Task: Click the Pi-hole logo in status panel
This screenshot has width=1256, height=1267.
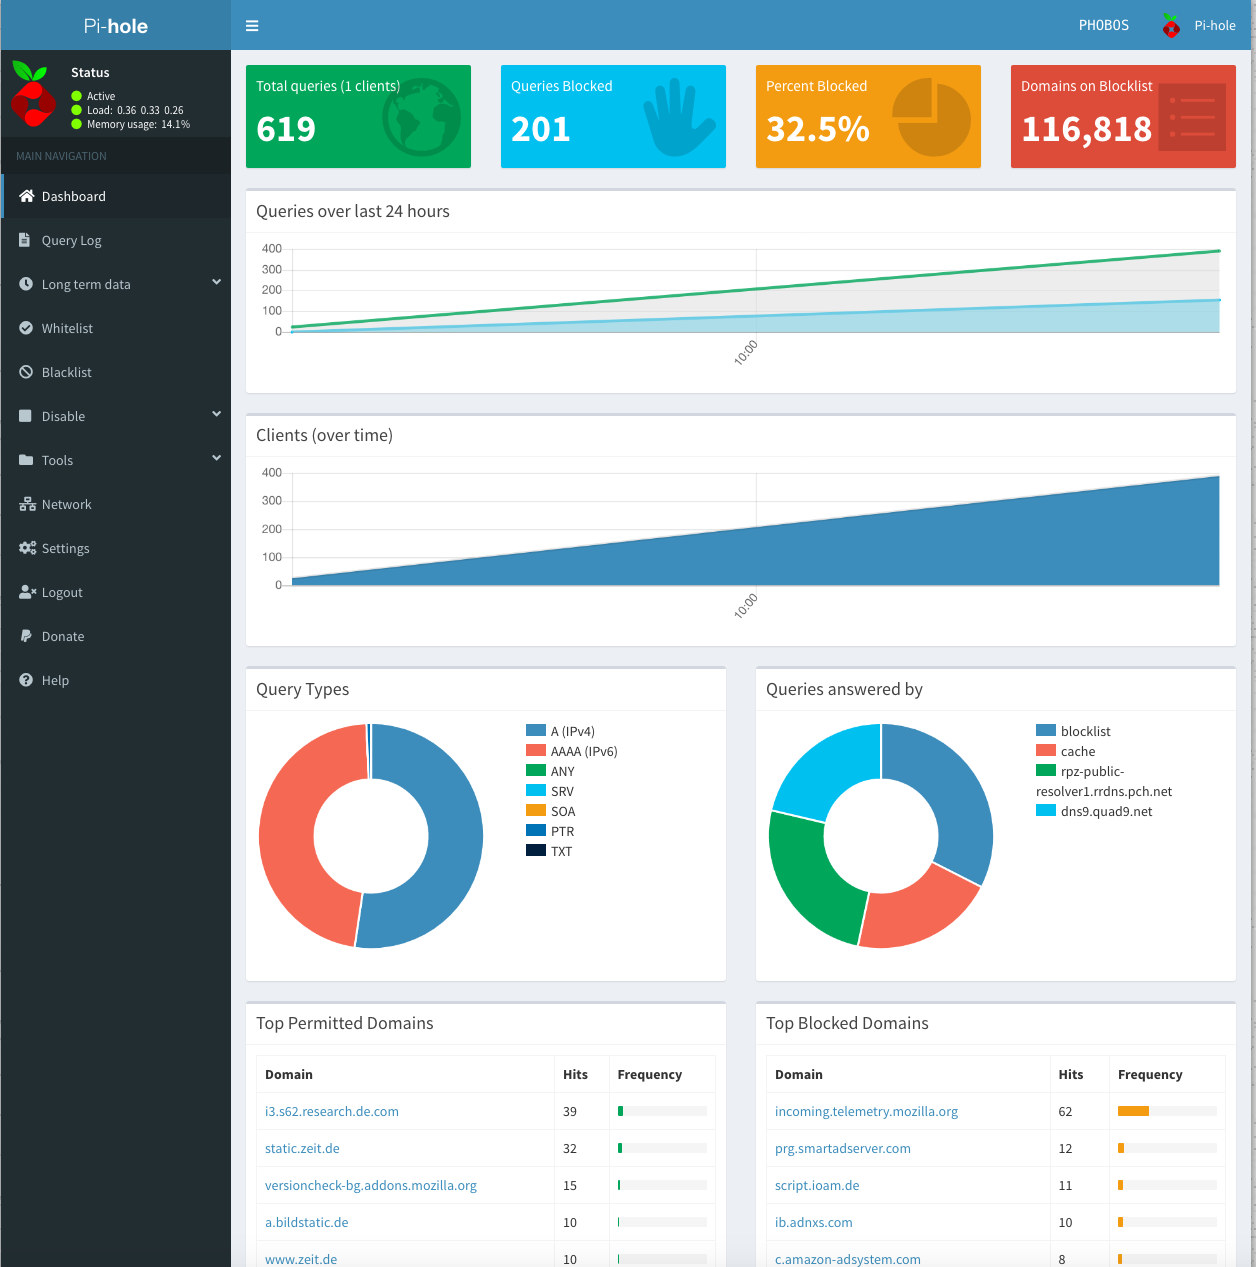Action: click(x=33, y=94)
